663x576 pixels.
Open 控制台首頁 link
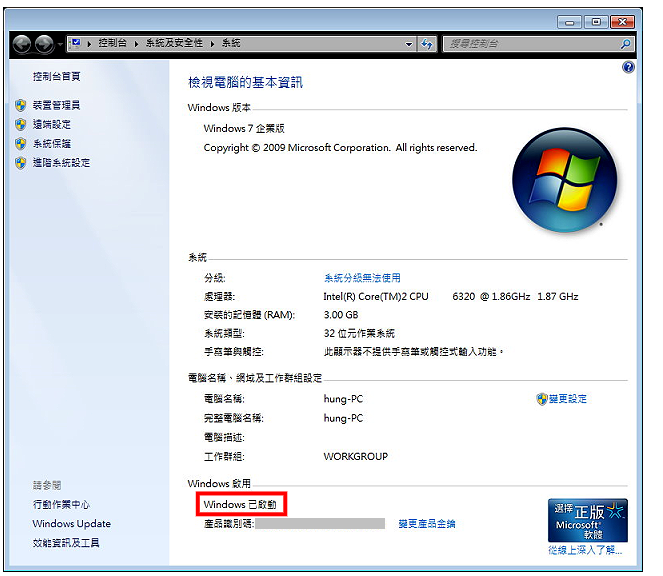pyautogui.click(x=56, y=77)
